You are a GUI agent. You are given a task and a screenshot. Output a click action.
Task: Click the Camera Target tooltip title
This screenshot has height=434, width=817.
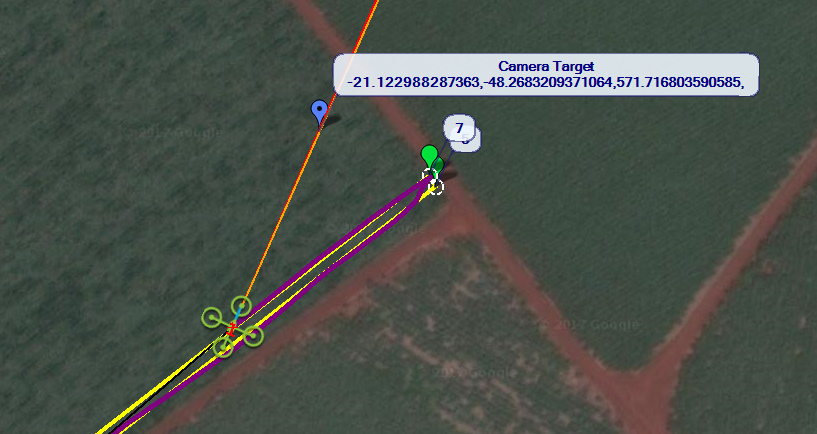(546, 66)
